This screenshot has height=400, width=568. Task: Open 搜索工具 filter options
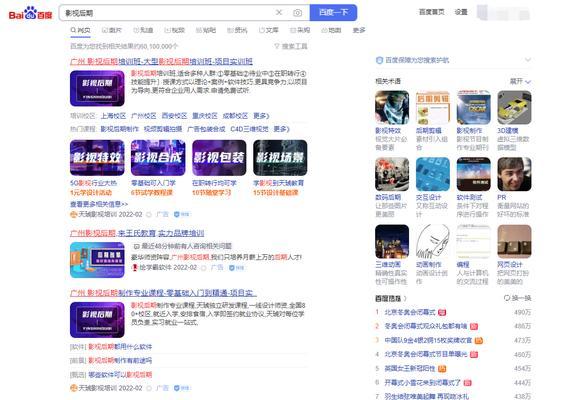(x=291, y=46)
